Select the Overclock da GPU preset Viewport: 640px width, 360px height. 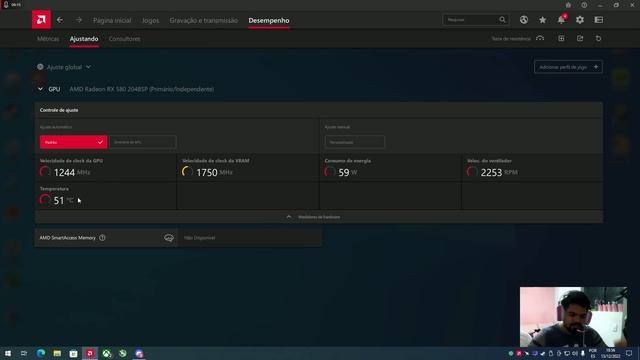142,142
